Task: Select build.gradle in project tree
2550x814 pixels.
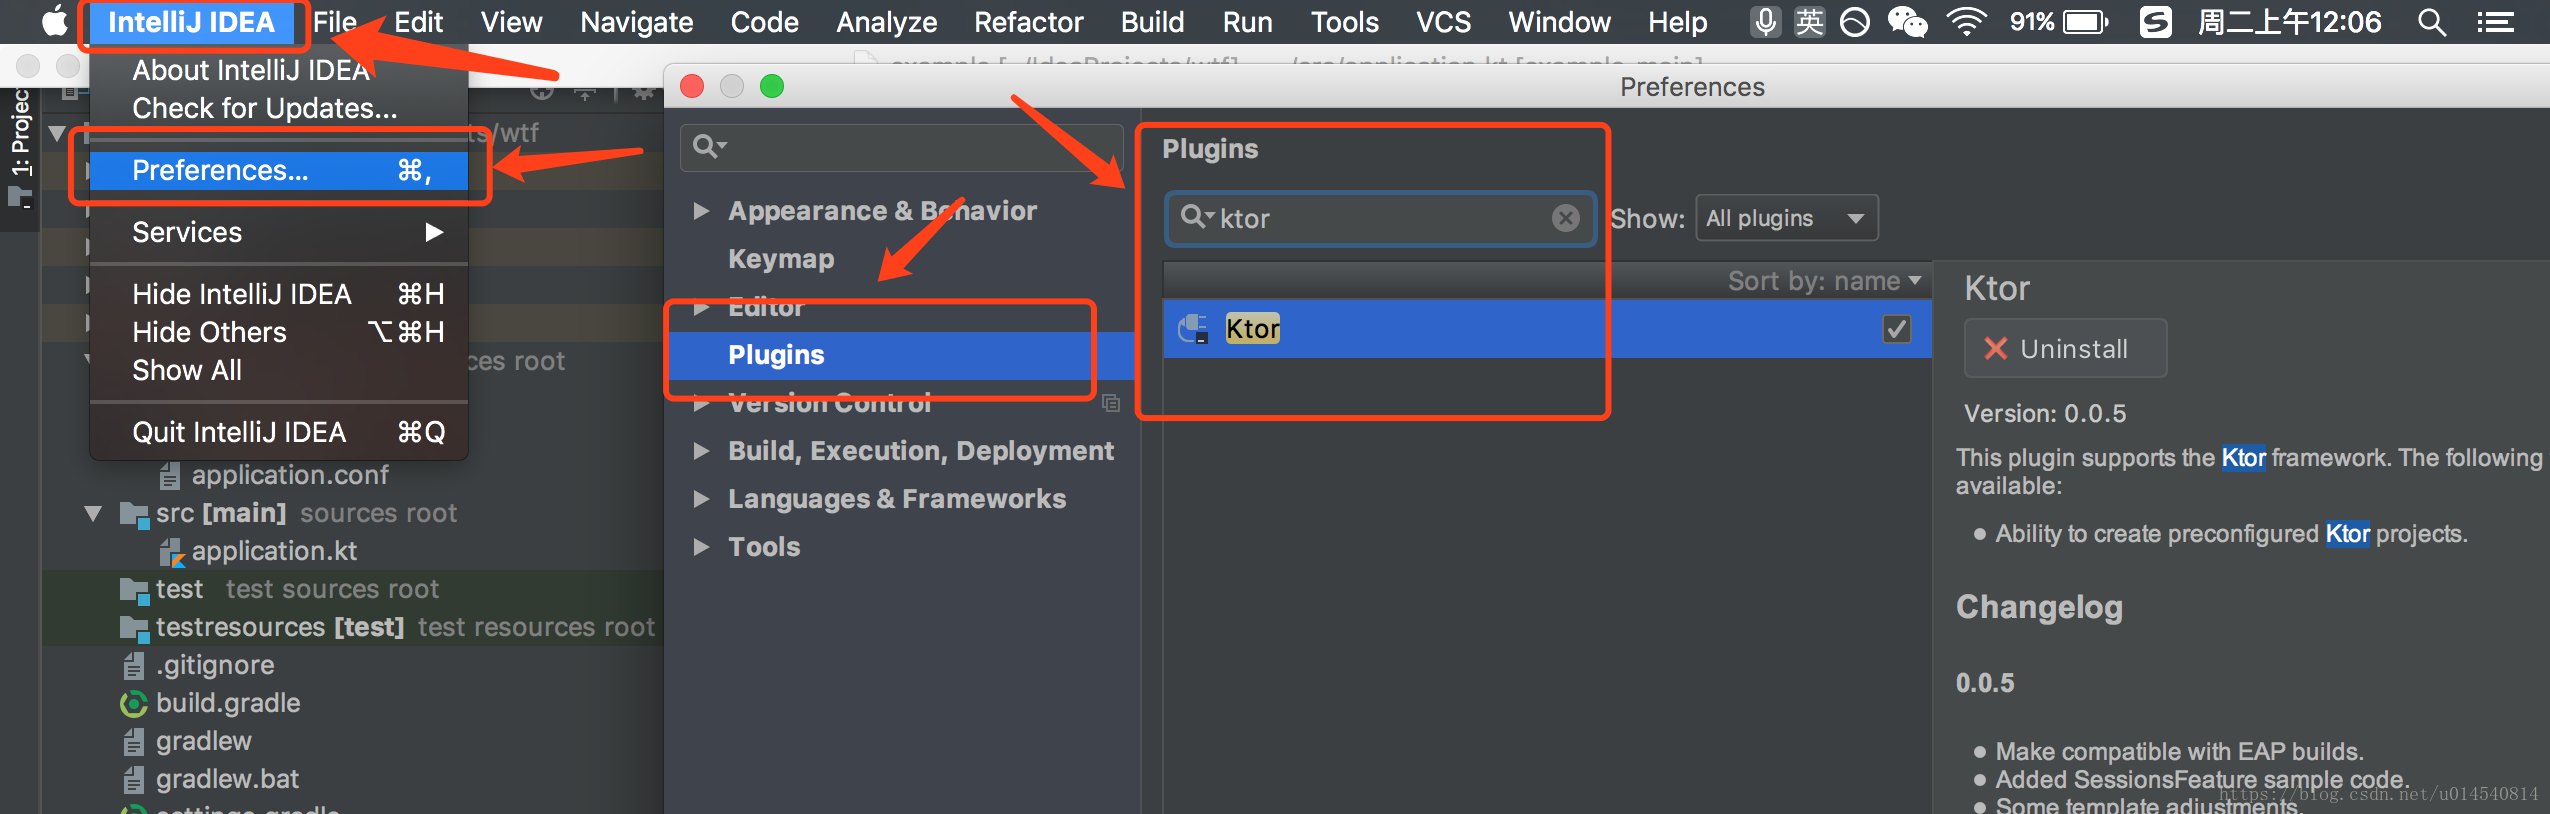Action: pyautogui.click(x=228, y=703)
